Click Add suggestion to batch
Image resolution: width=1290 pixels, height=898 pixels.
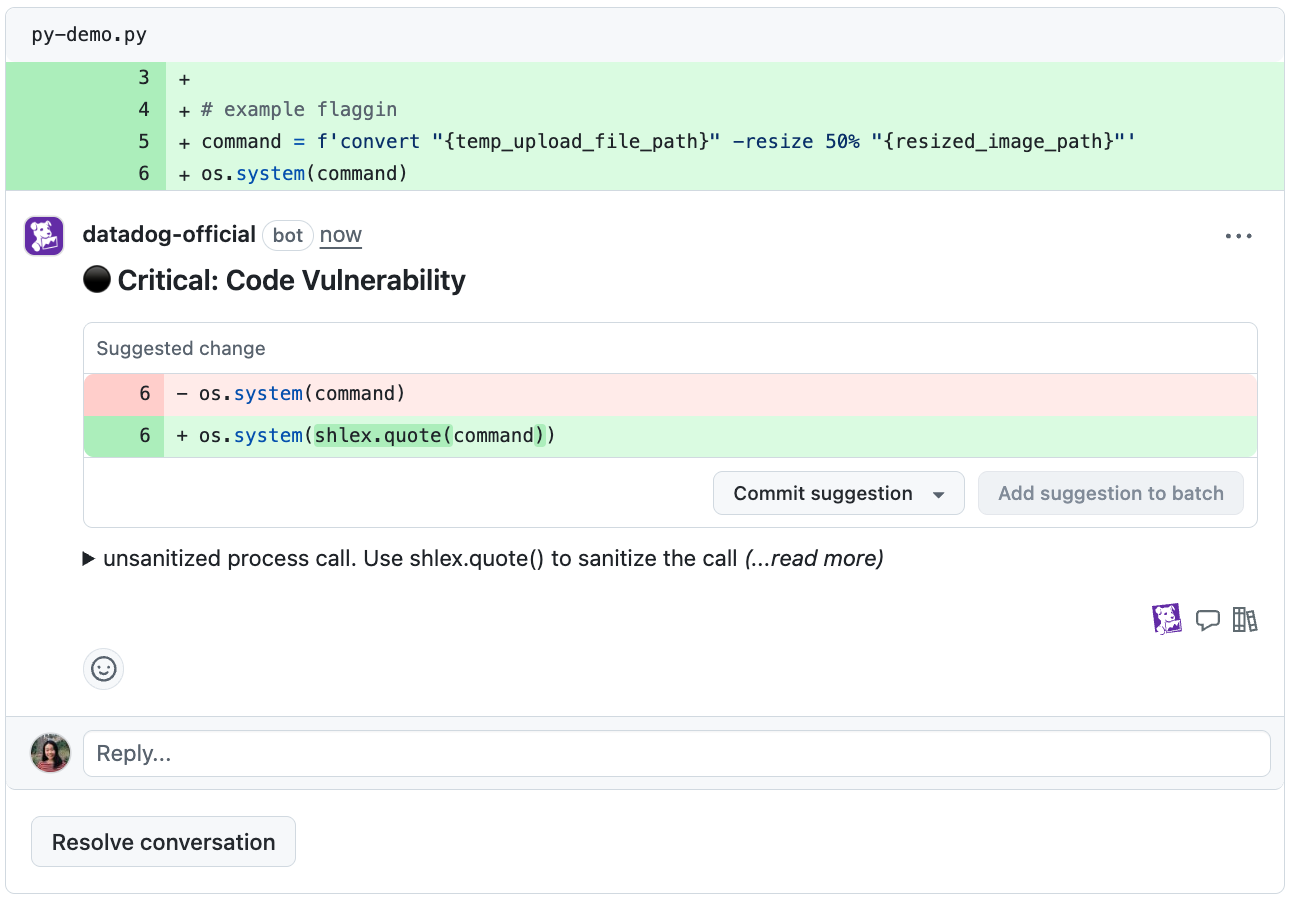(1110, 493)
